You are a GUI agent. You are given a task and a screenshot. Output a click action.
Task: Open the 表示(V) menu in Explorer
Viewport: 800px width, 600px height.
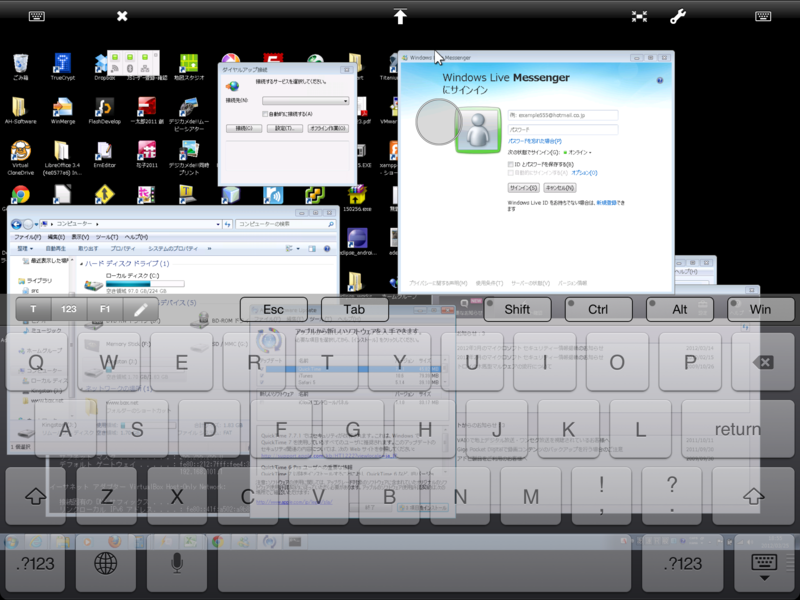click(x=80, y=237)
